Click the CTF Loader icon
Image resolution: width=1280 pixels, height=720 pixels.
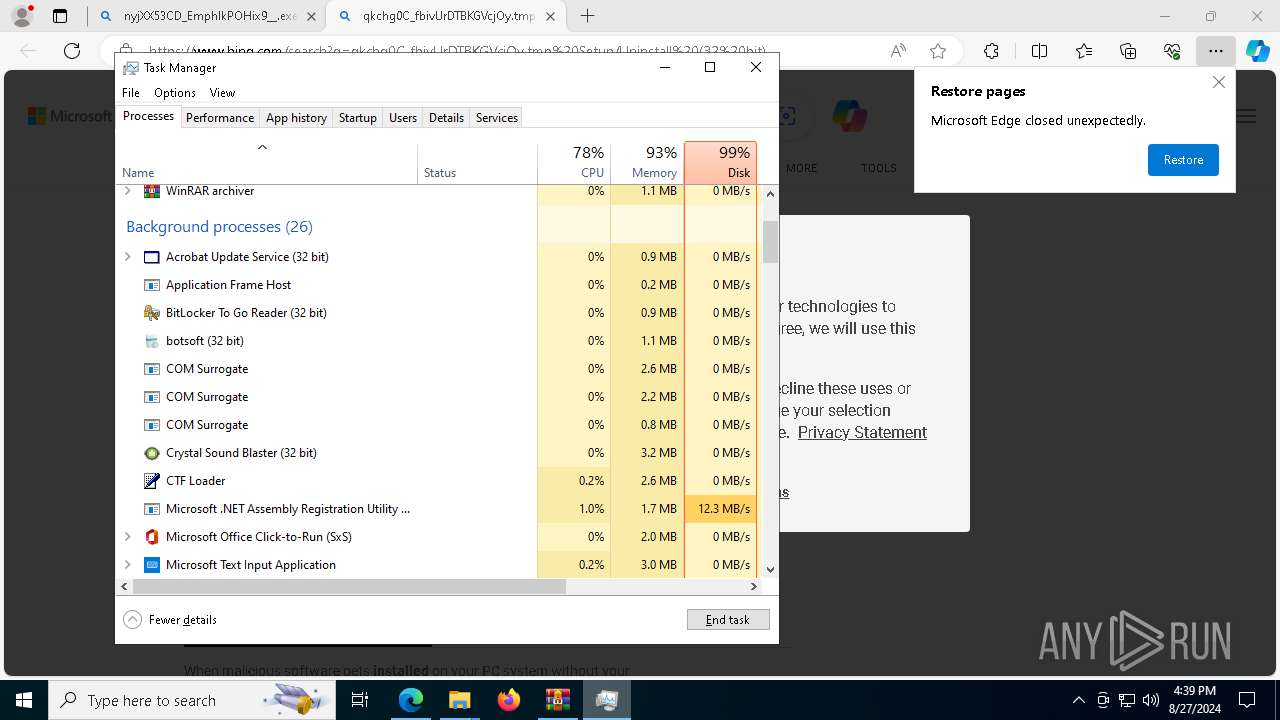pyautogui.click(x=152, y=481)
